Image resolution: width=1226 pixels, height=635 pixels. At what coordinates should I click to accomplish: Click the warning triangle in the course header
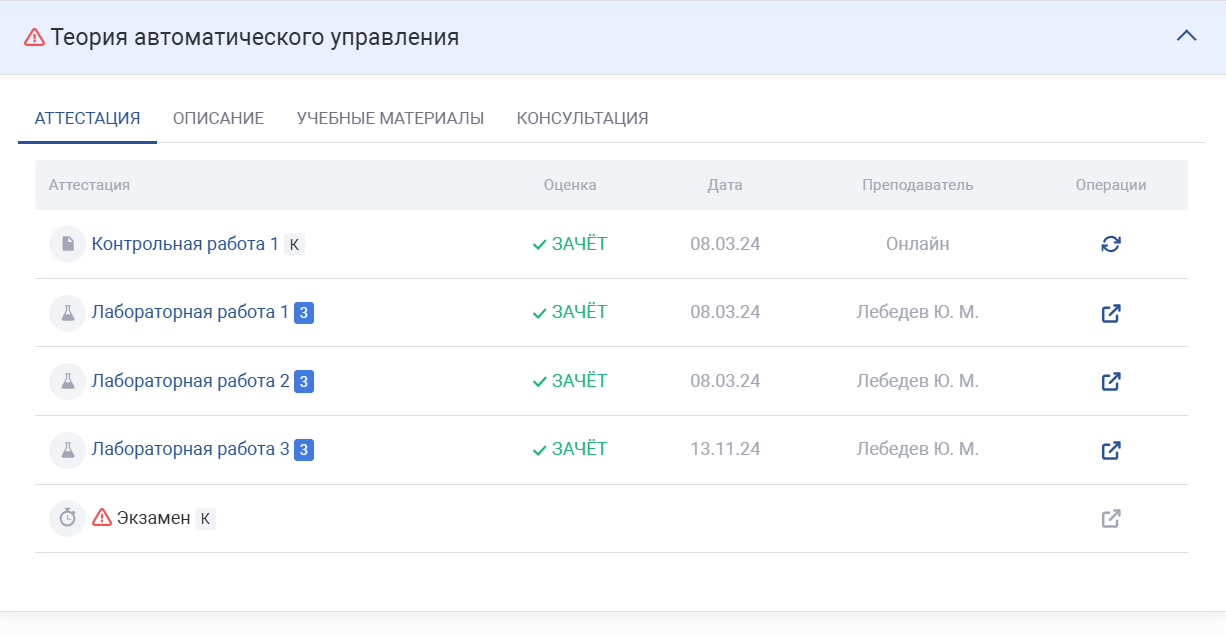click(35, 37)
